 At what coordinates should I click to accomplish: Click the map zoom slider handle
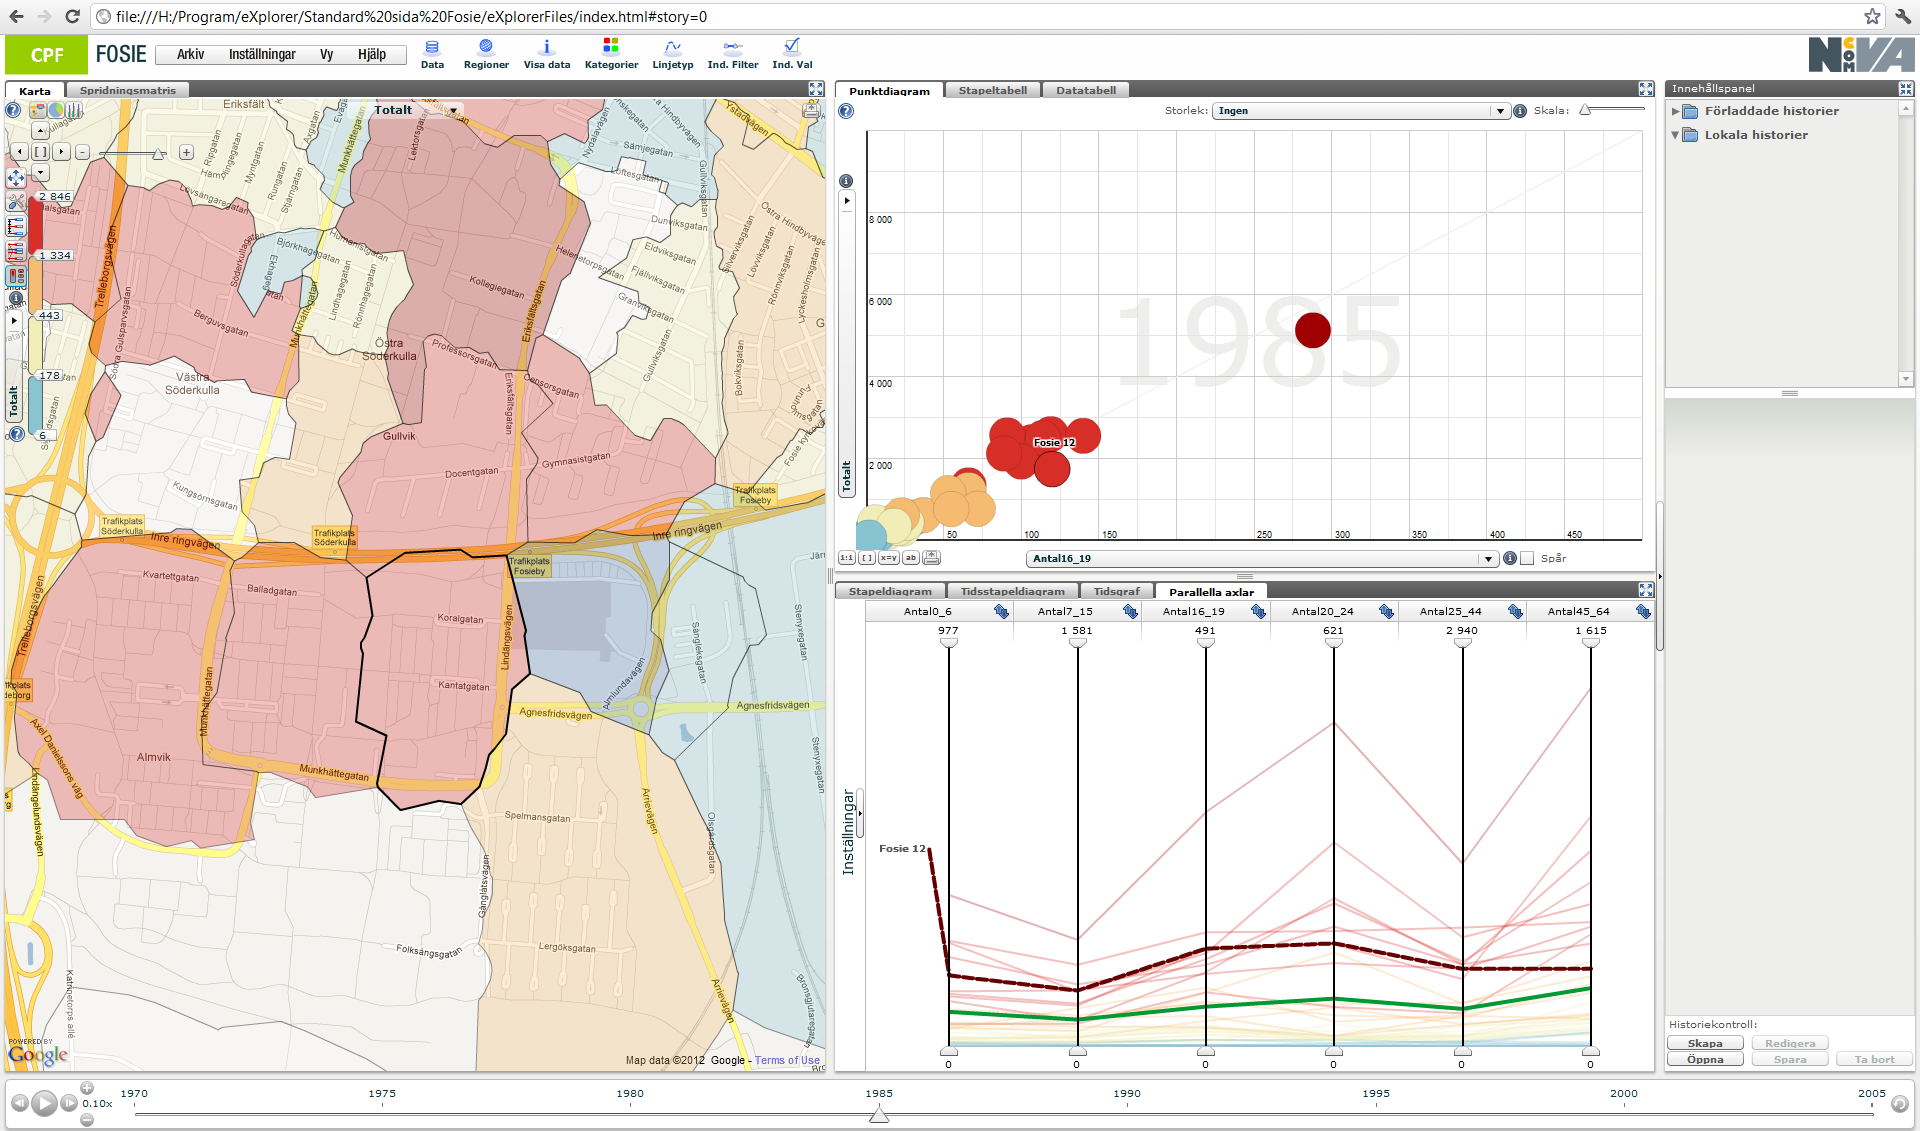(158, 153)
